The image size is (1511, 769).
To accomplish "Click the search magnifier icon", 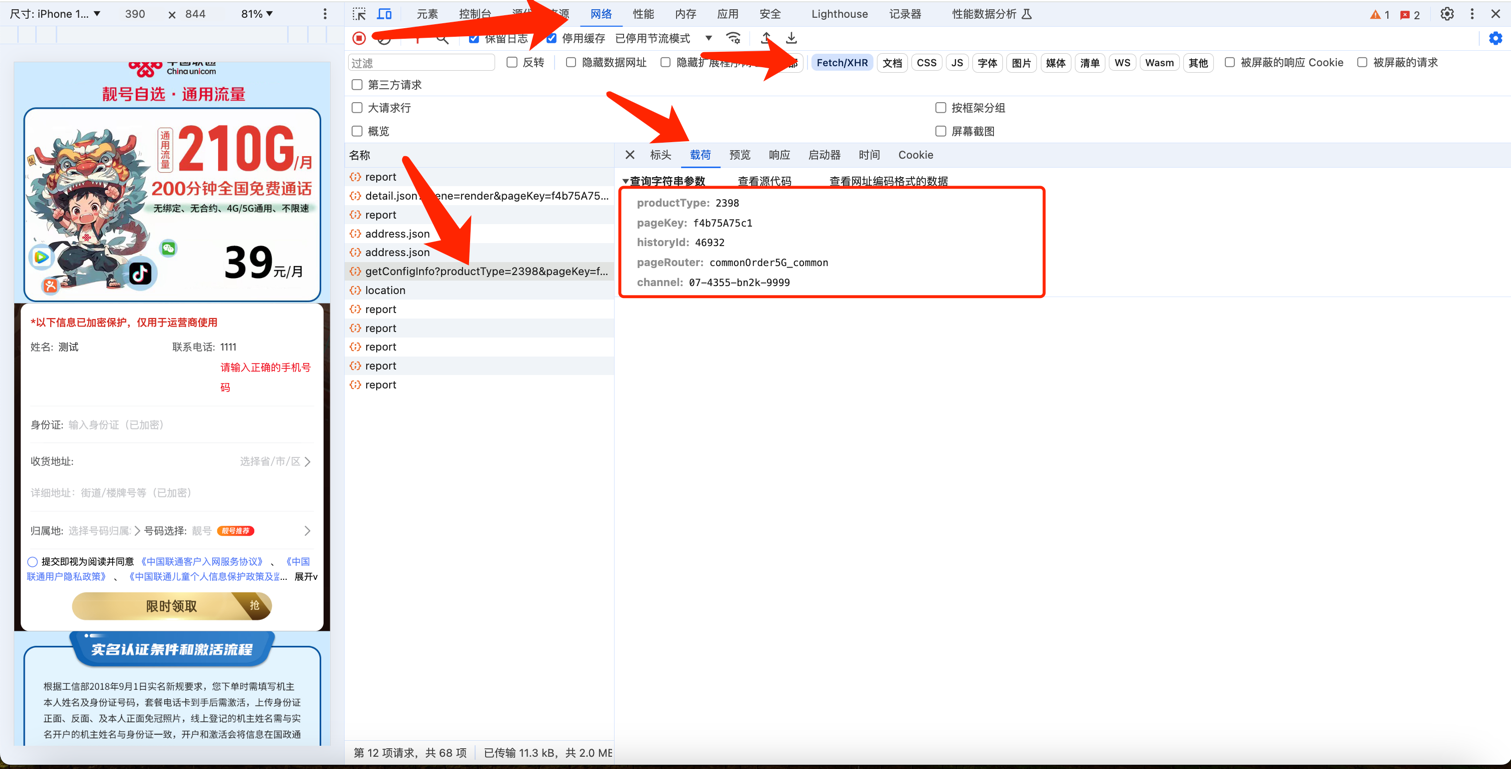I will (x=442, y=38).
